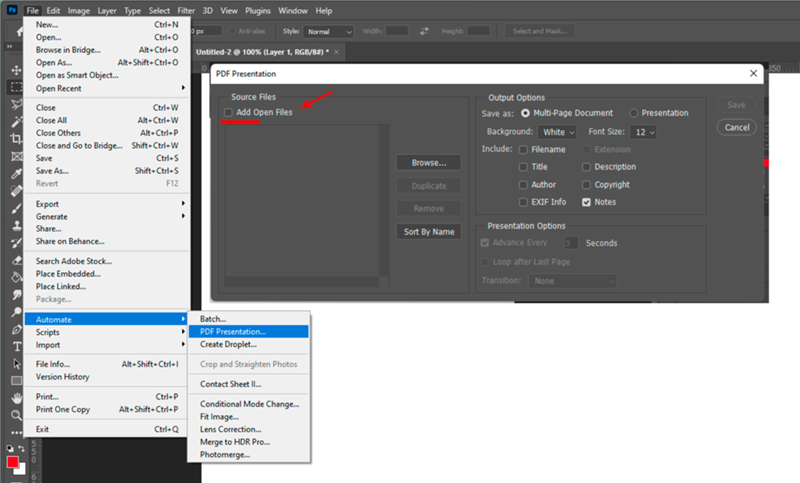Image resolution: width=800 pixels, height=483 pixels.
Task: Expand the collapsed toolbar double-arrow
Action: 9,46
